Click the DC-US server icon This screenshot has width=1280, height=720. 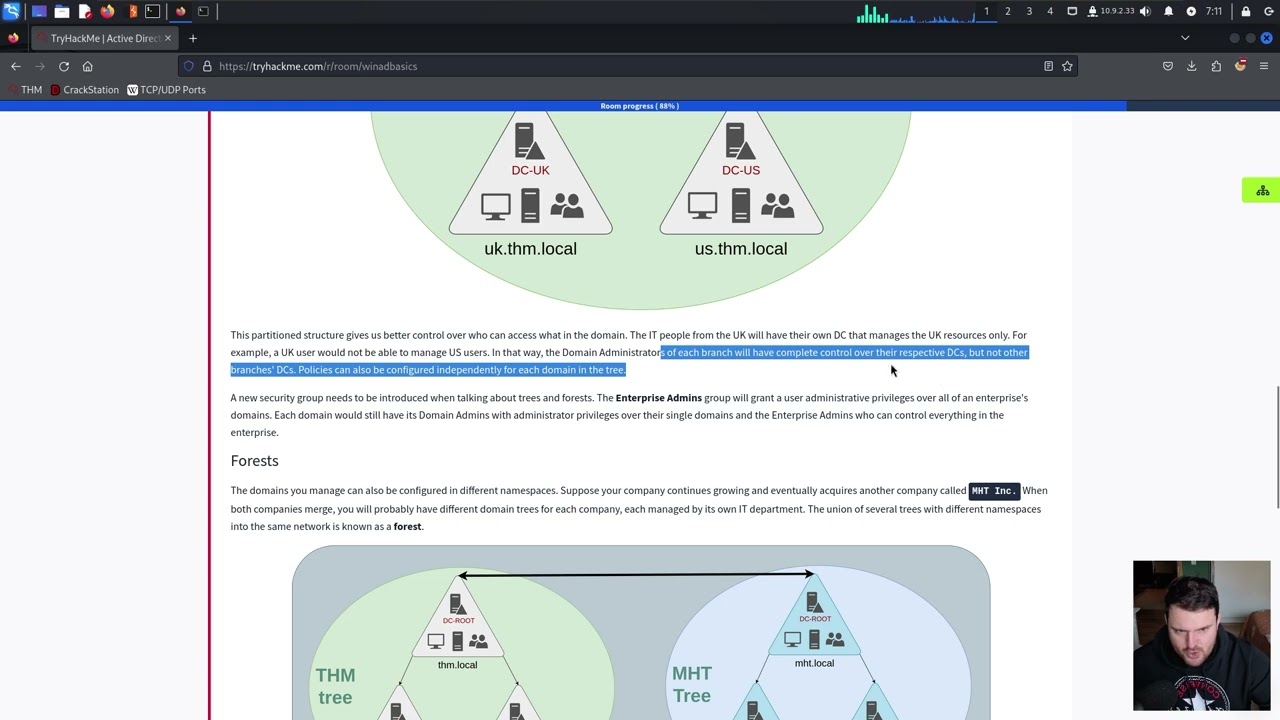[740, 139]
